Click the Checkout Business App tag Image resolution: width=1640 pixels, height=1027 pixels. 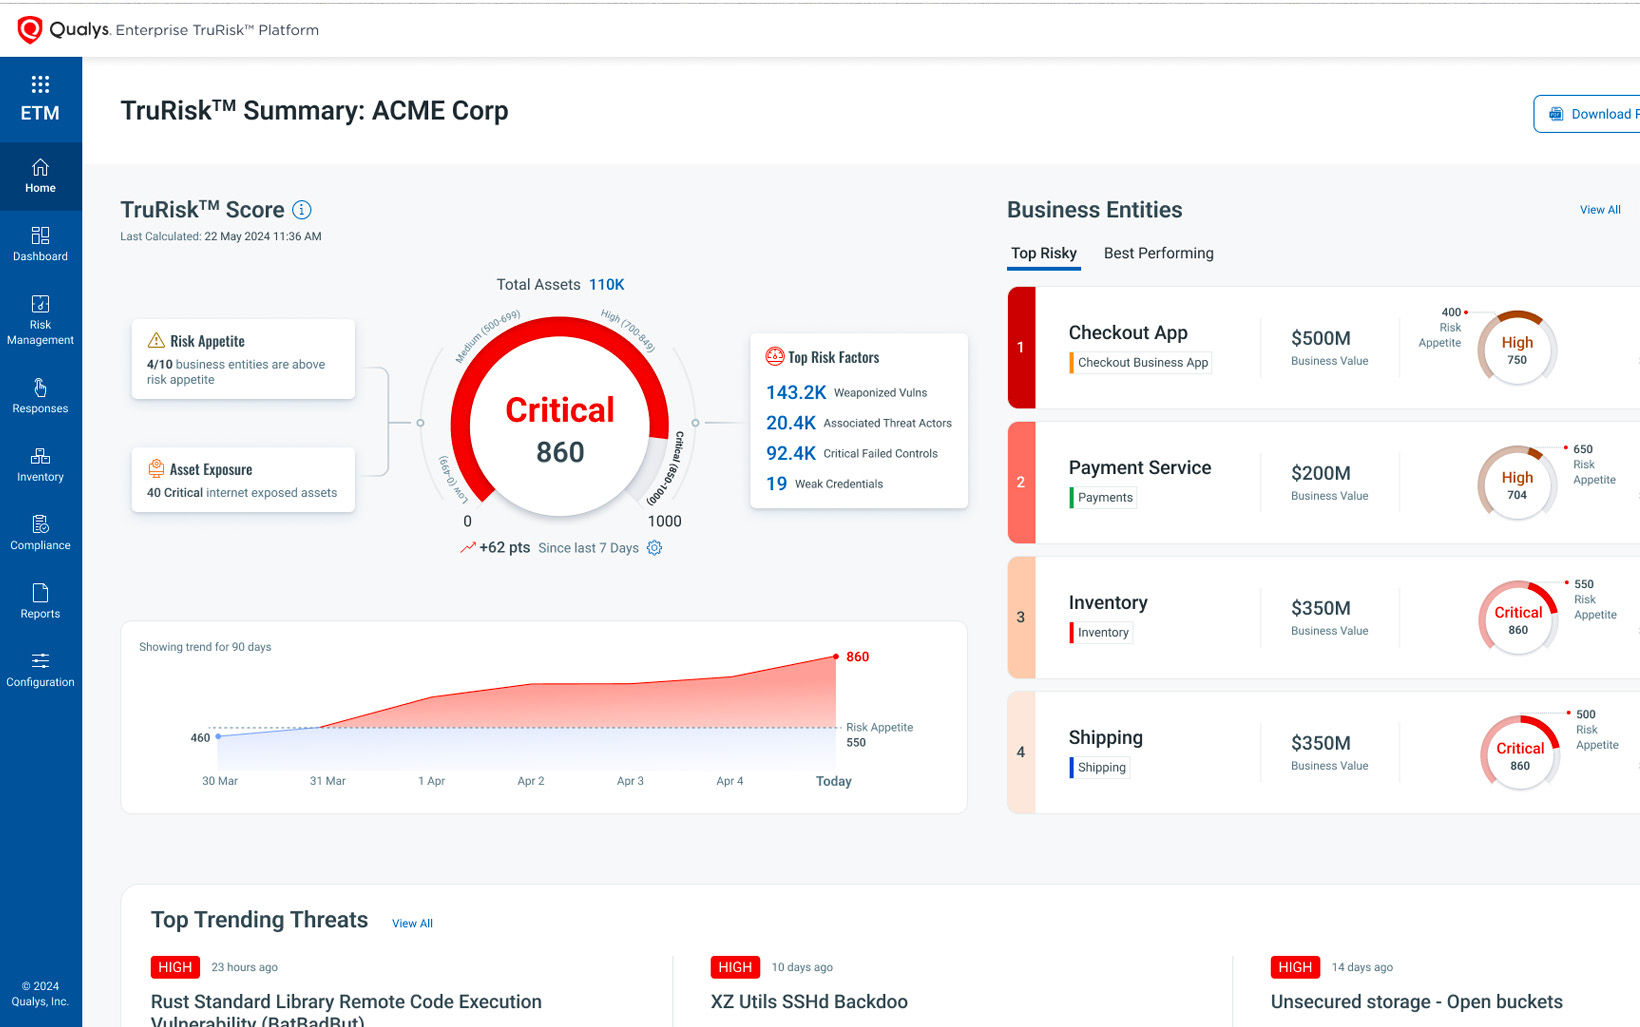tap(1141, 362)
